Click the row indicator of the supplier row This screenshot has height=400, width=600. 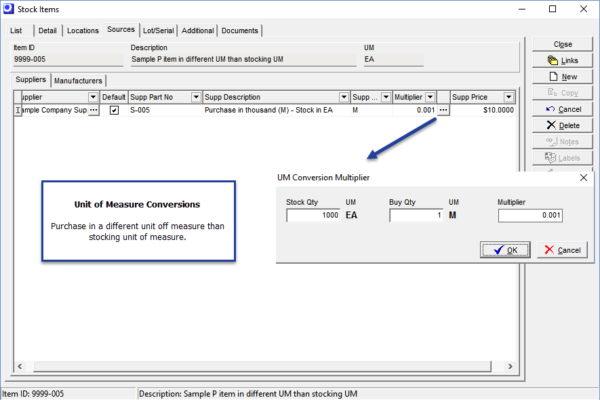pyautogui.click(x=18, y=110)
